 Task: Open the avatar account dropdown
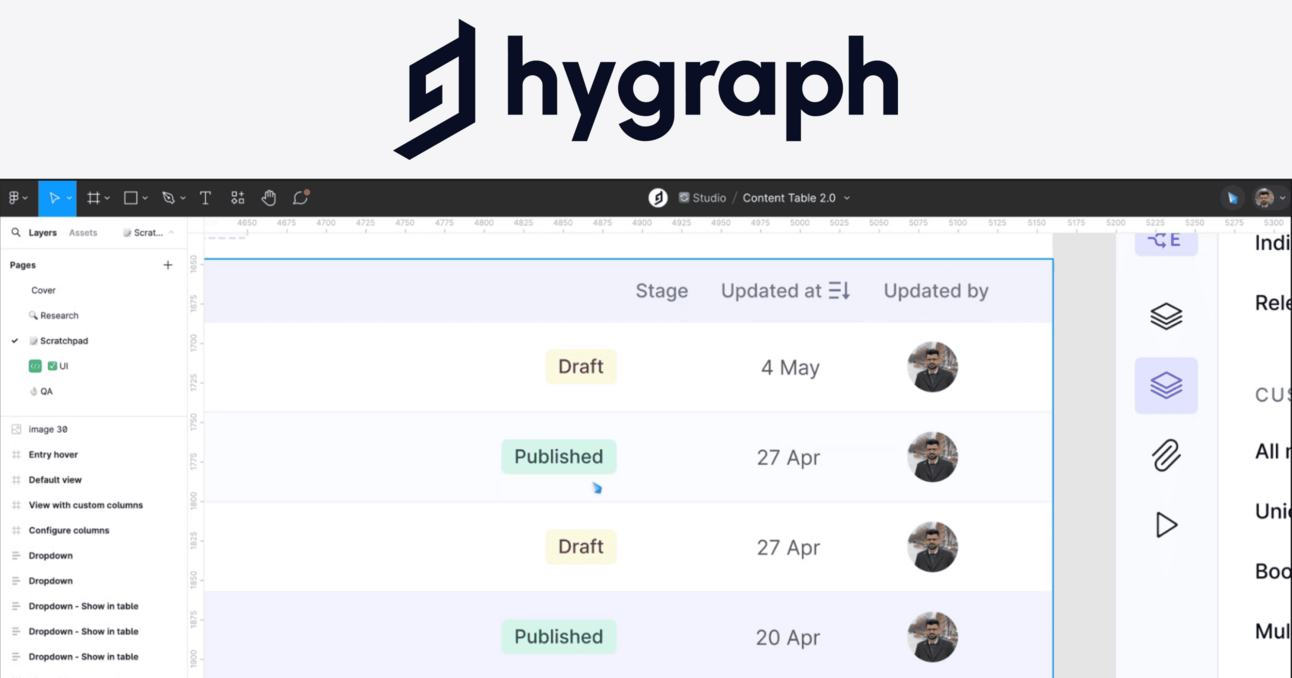point(1284,197)
